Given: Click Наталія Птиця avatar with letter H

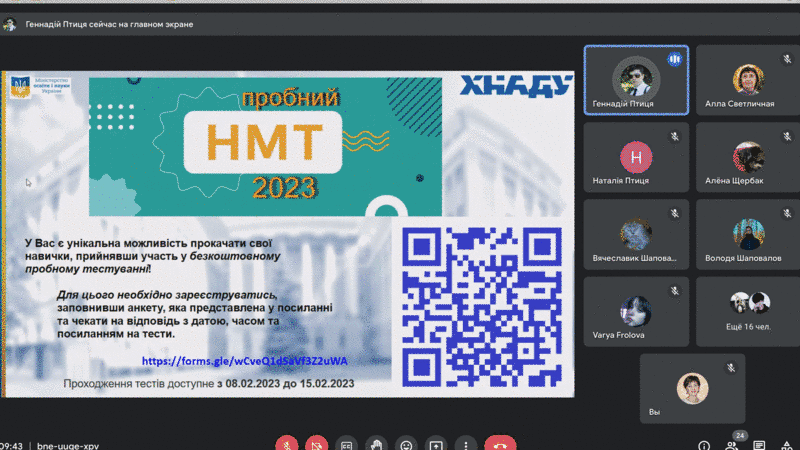Looking at the screenshot, I should pos(636,157).
